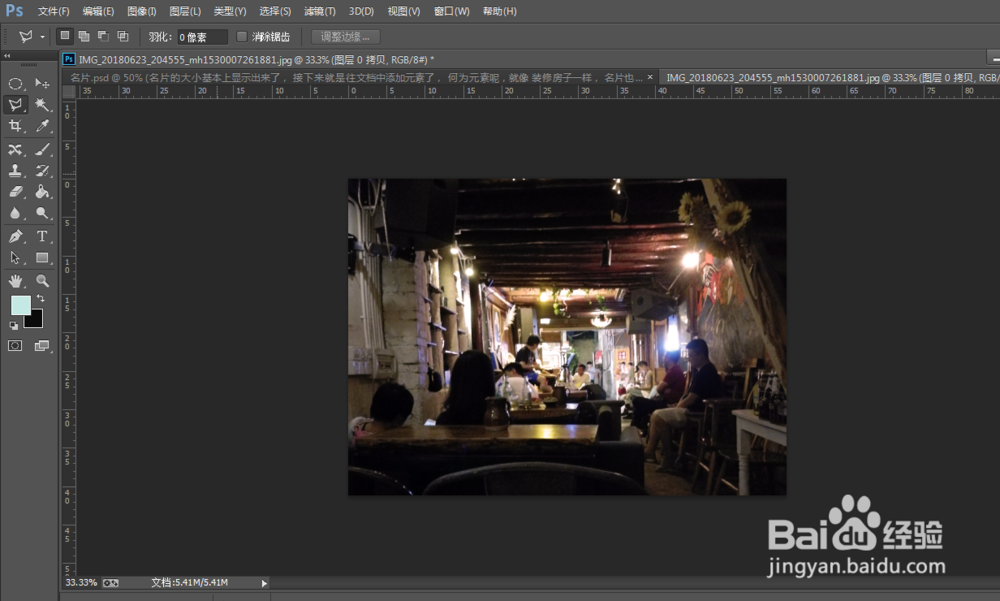Enable the 消除锯齿 anti-alias checkbox
Viewport: 1000px width, 601px height.
242,36
